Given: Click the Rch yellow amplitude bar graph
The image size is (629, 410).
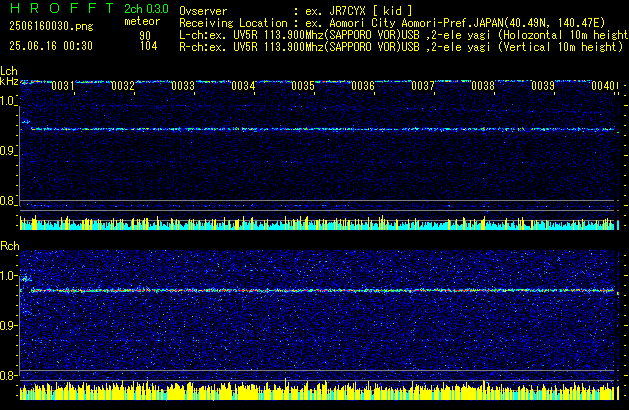Looking at the screenshot, I should click(x=317, y=391).
